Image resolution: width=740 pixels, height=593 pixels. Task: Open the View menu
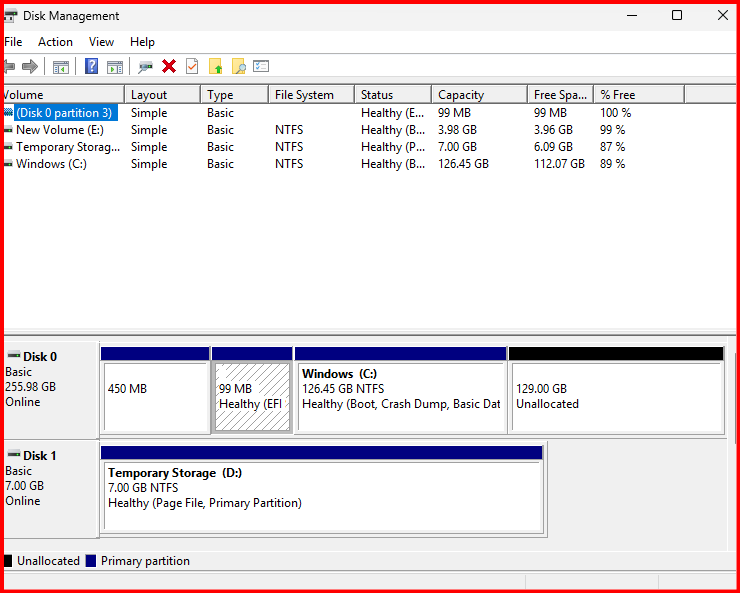pos(101,42)
